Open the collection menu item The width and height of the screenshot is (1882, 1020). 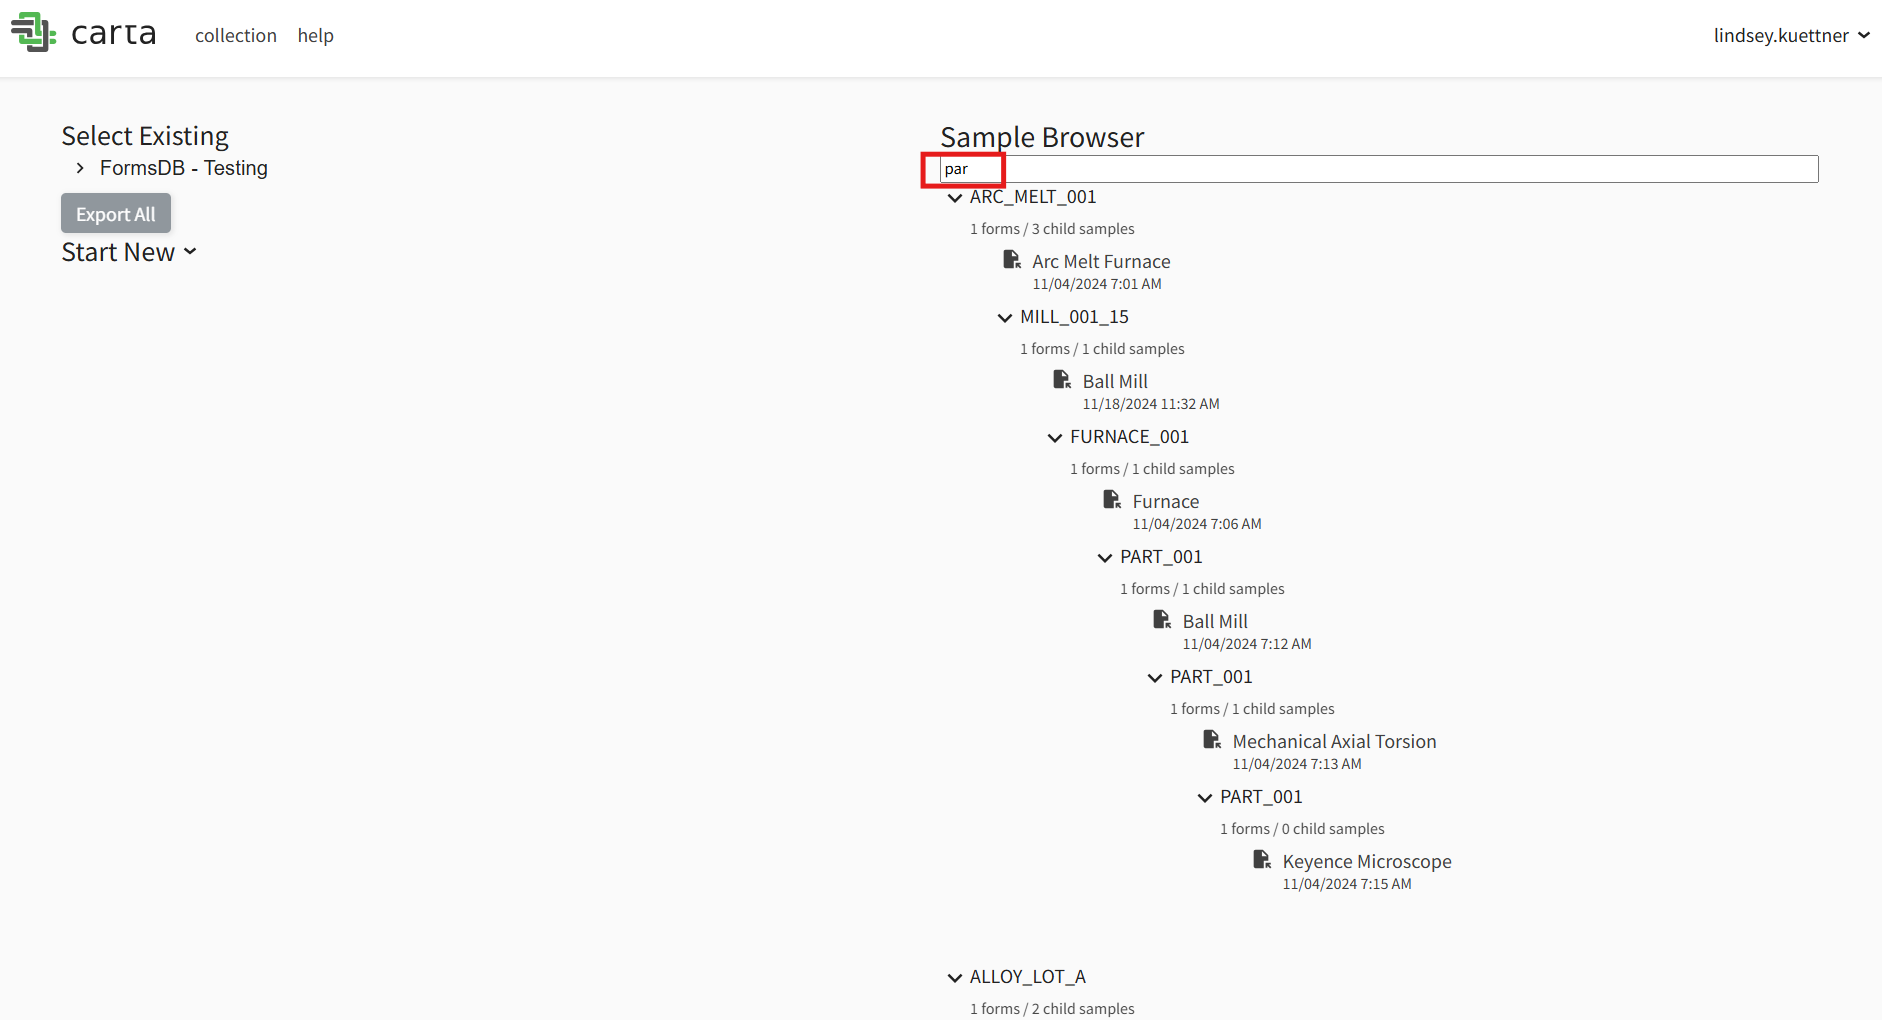[236, 35]
